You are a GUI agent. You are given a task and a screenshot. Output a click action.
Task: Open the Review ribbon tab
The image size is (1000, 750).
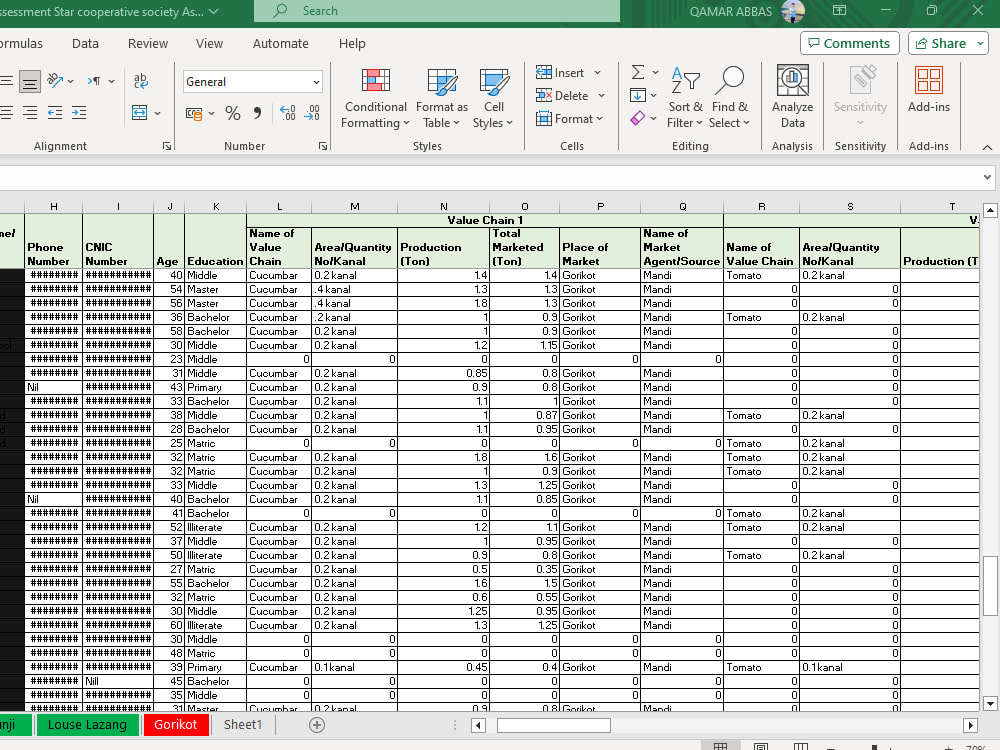click(x=147, y=43)
